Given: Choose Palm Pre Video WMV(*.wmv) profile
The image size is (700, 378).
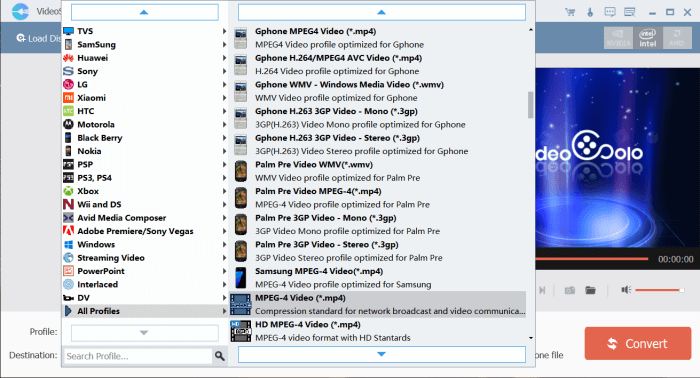Looking at the screenshot, I should (x=378, y=171).
